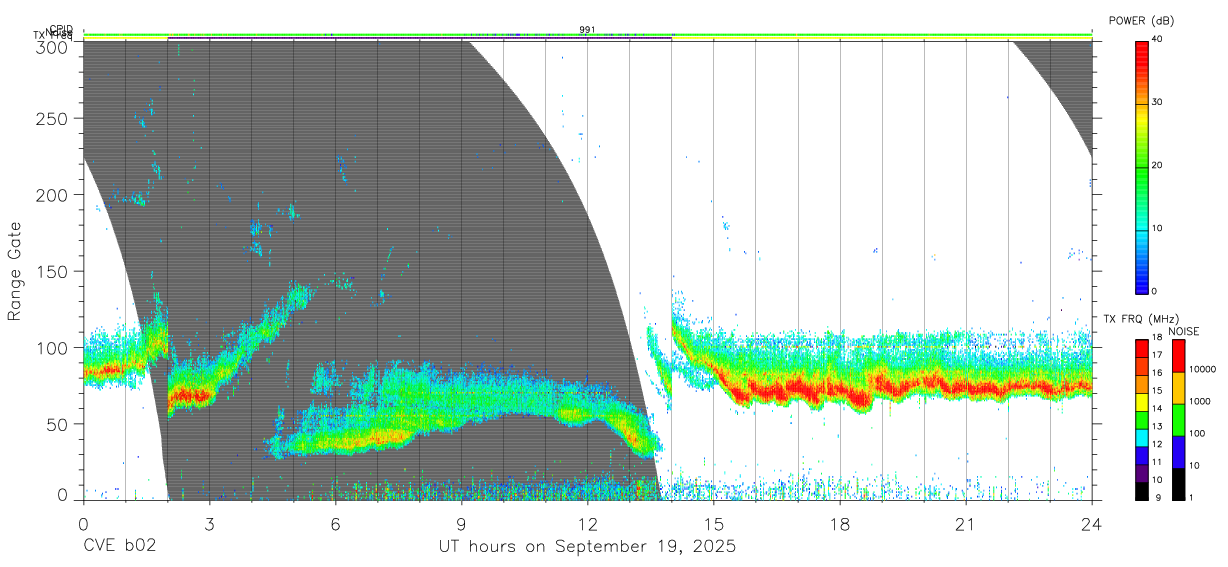Screen dimensions: 1228x567
Task: Select the 20 label on POWER scale
Action: pyautogui.click(x=1158, y=165)
